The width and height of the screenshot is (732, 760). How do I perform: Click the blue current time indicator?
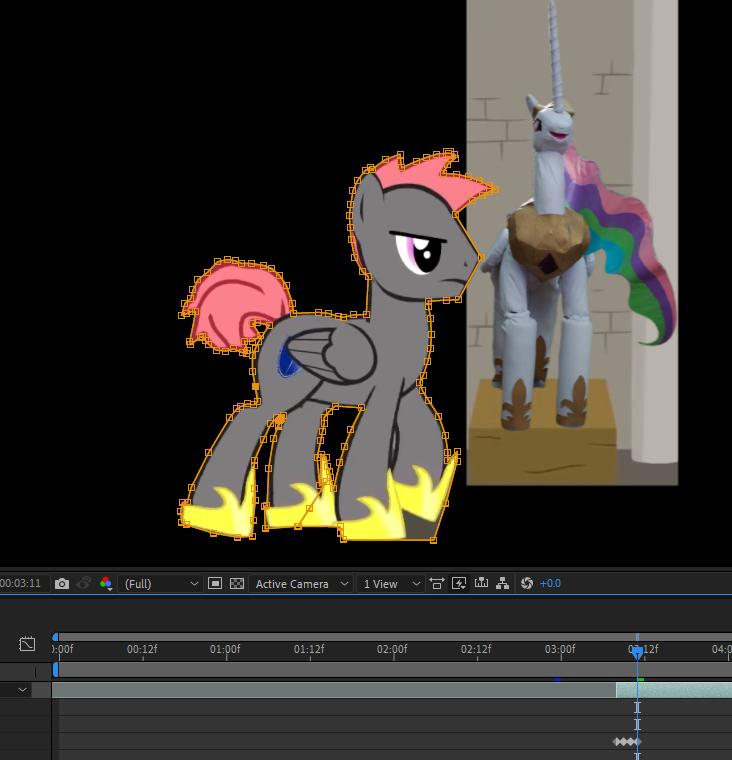tap(637, 653)
